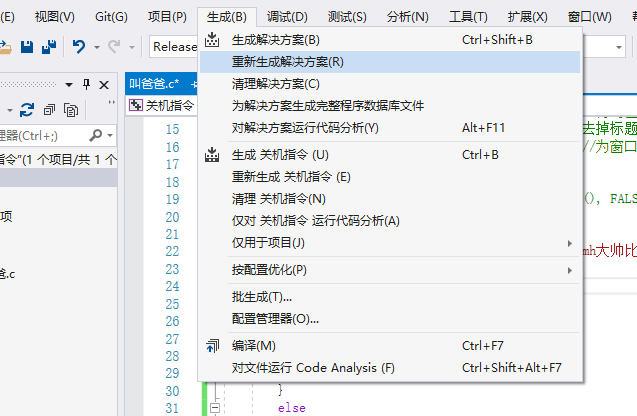Open the Redo history dropdown arrow
This screenshot has width=637, height=416.
click(x=132, y=48)
